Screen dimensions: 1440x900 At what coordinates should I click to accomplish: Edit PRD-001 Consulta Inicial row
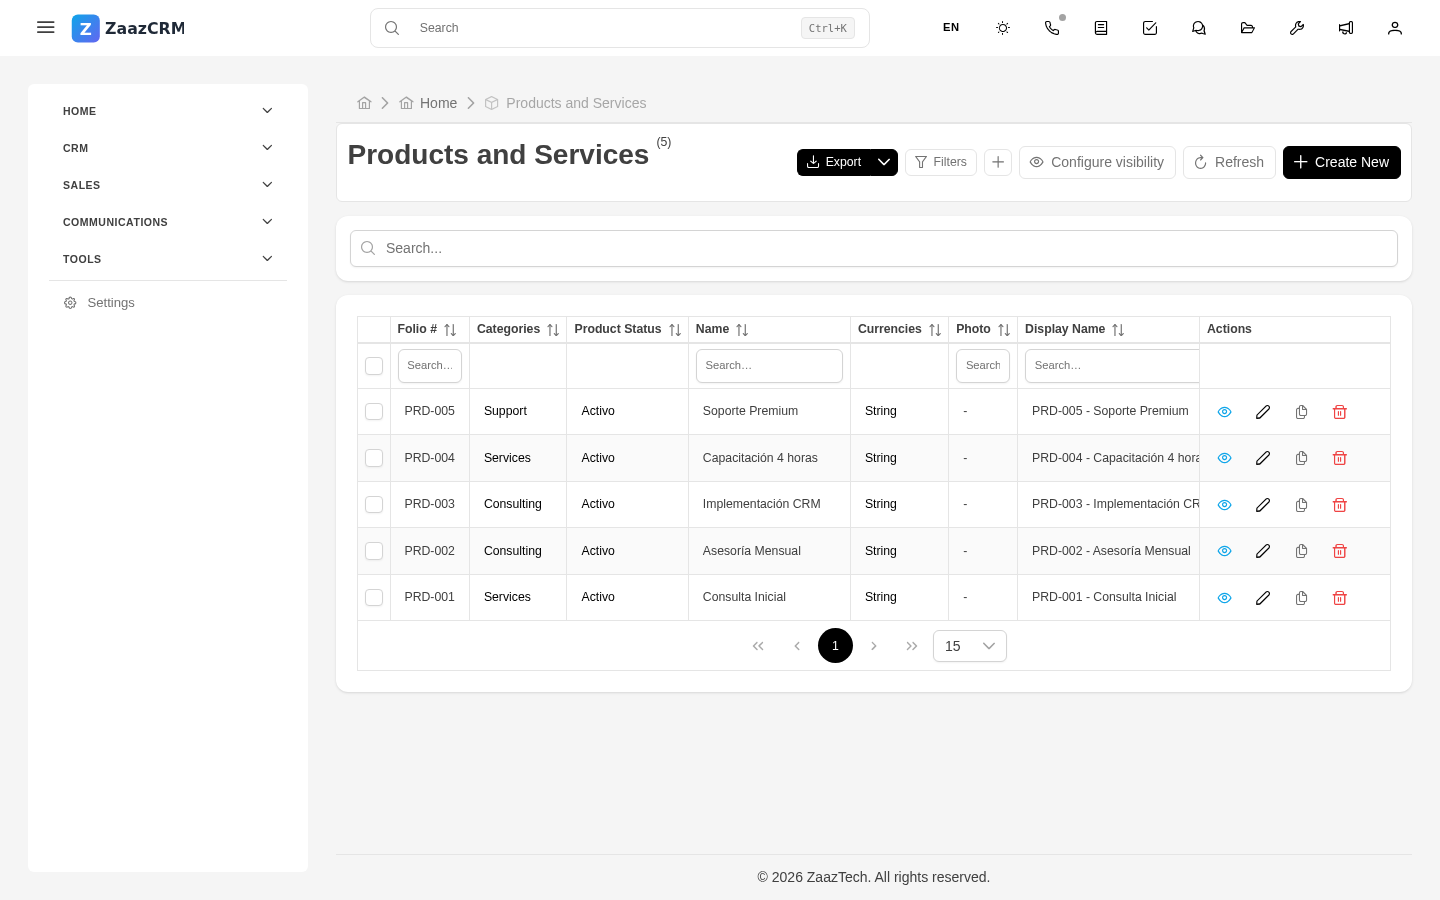click(x=1263, y=598)
